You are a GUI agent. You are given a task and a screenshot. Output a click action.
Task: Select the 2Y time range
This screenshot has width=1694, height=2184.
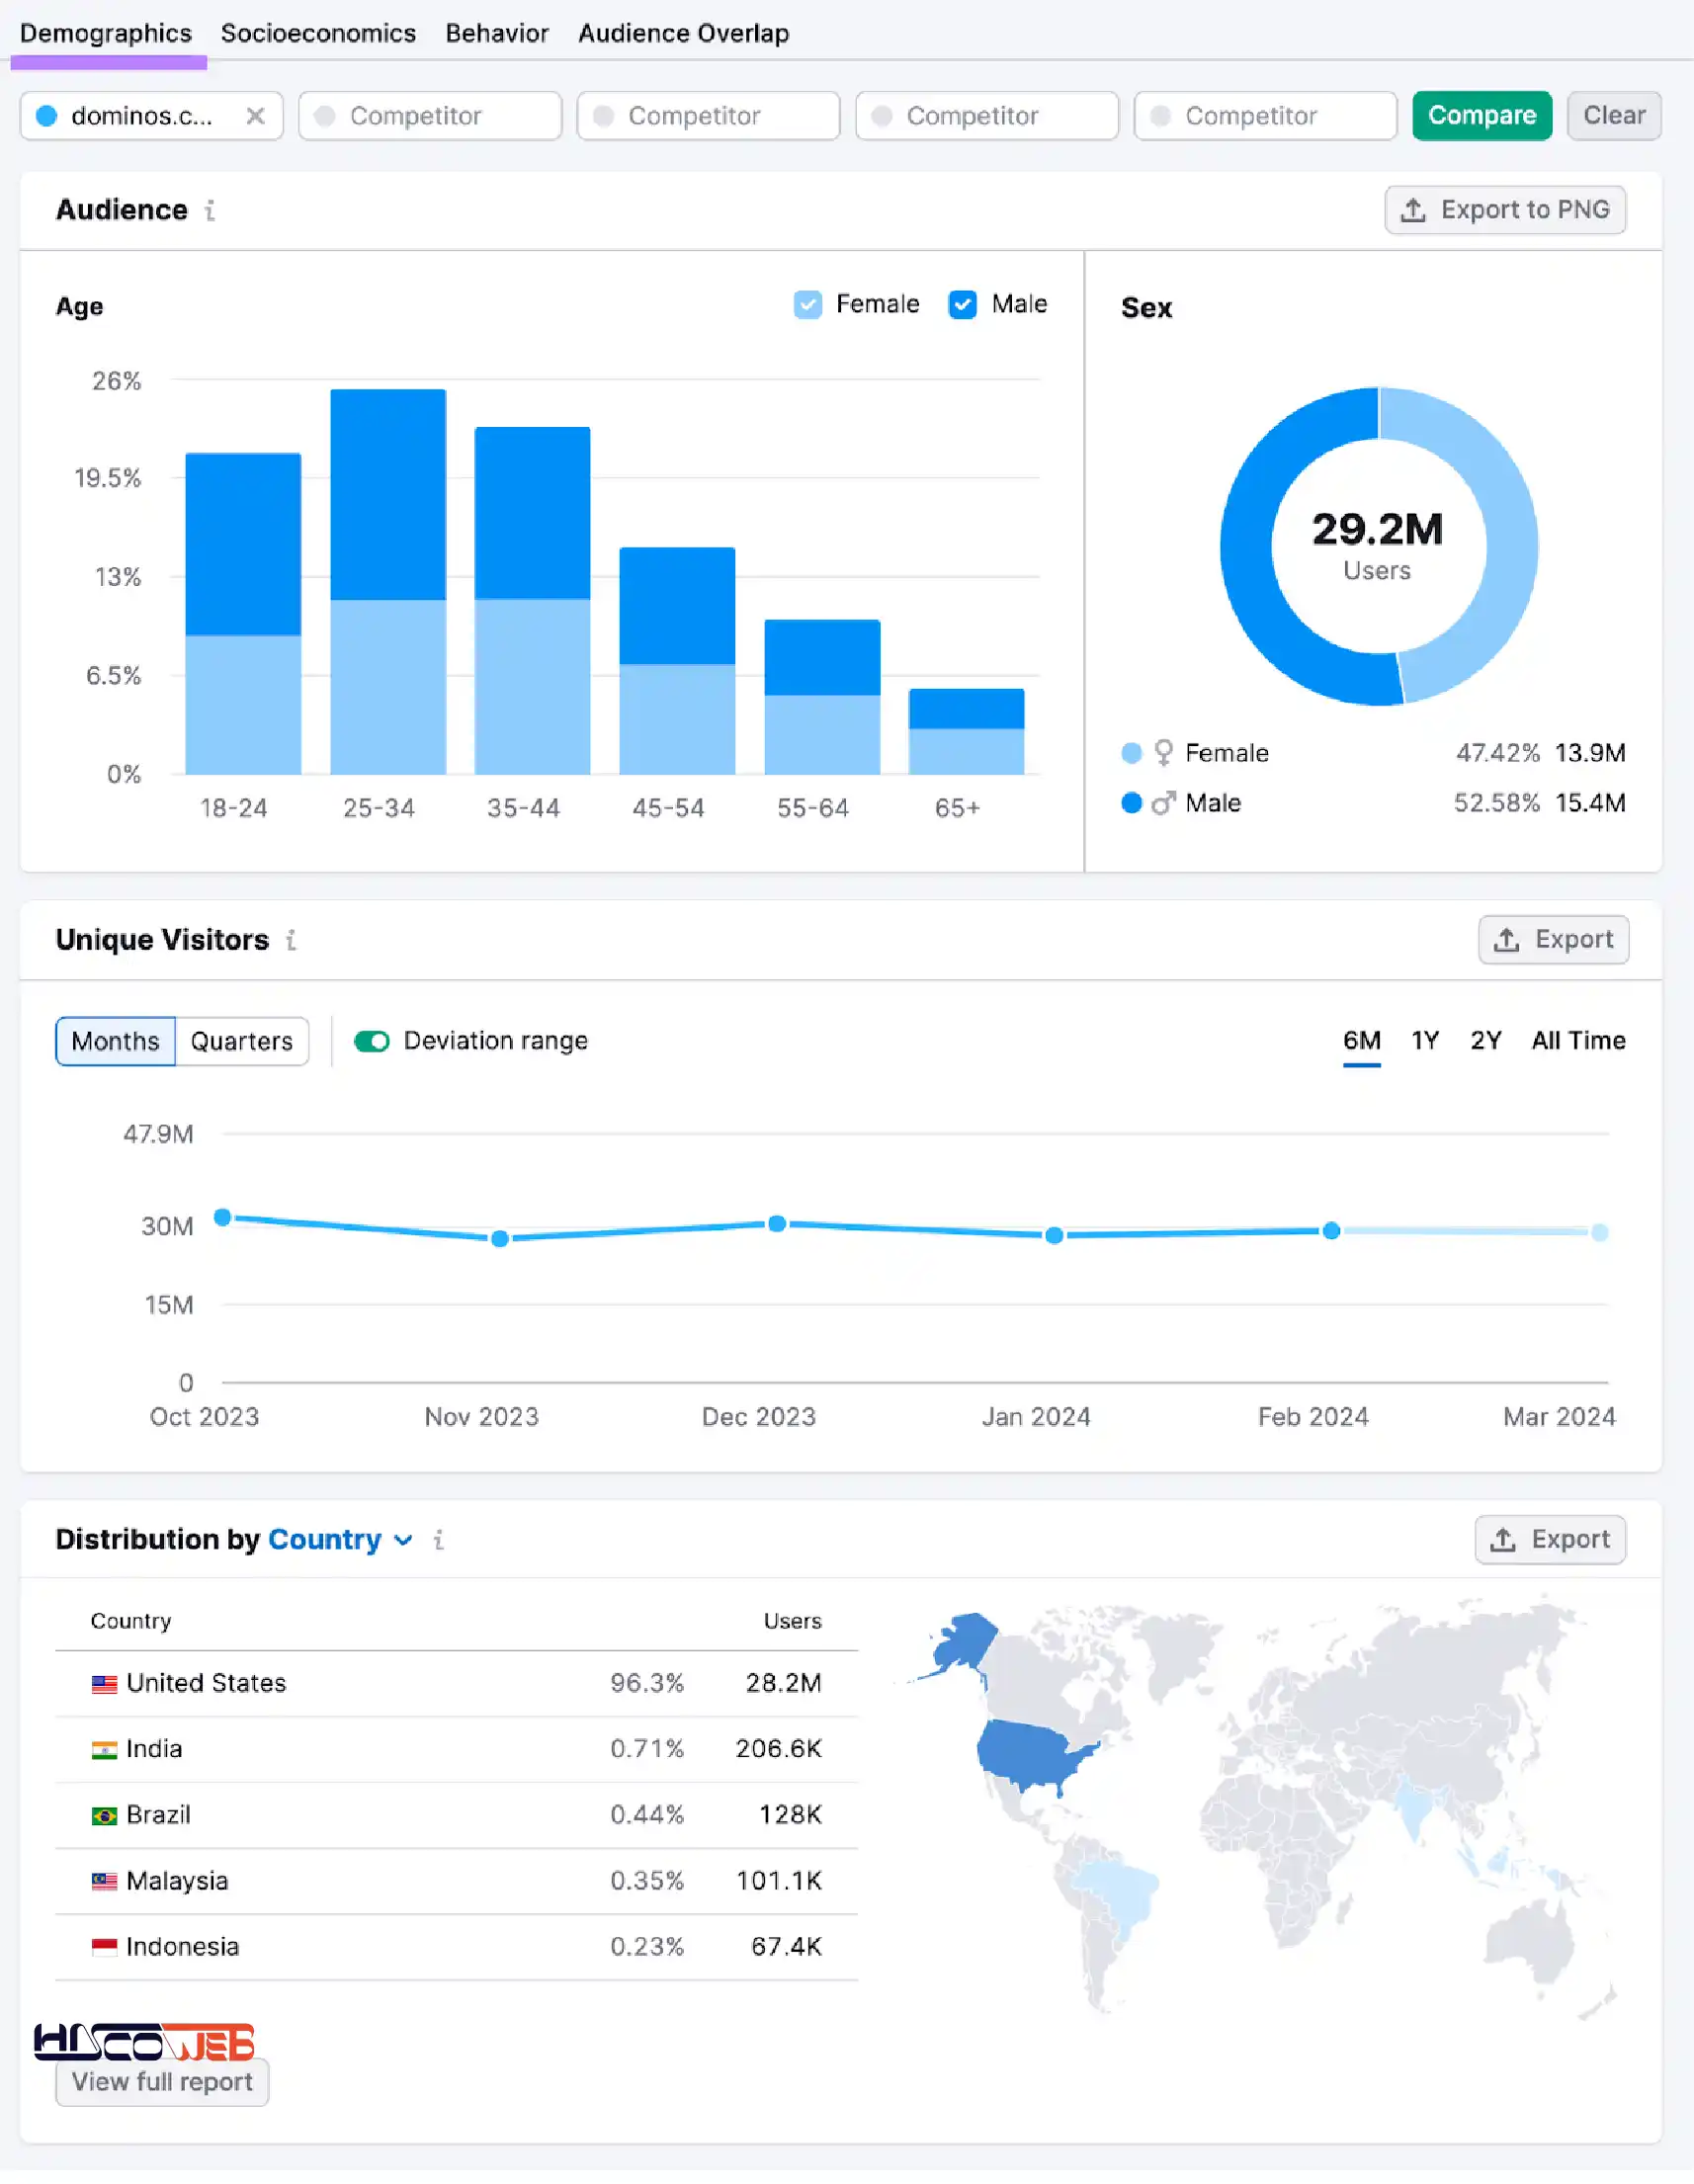coord(1486,1041)
